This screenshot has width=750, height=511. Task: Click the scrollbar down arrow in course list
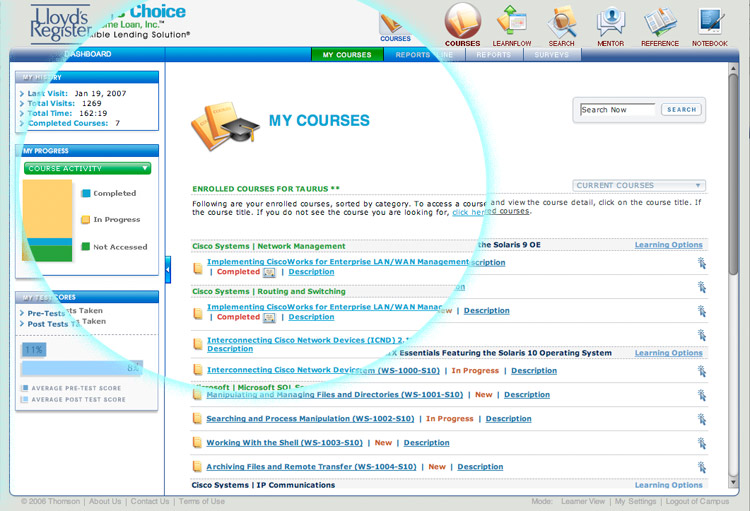(733, 483)
